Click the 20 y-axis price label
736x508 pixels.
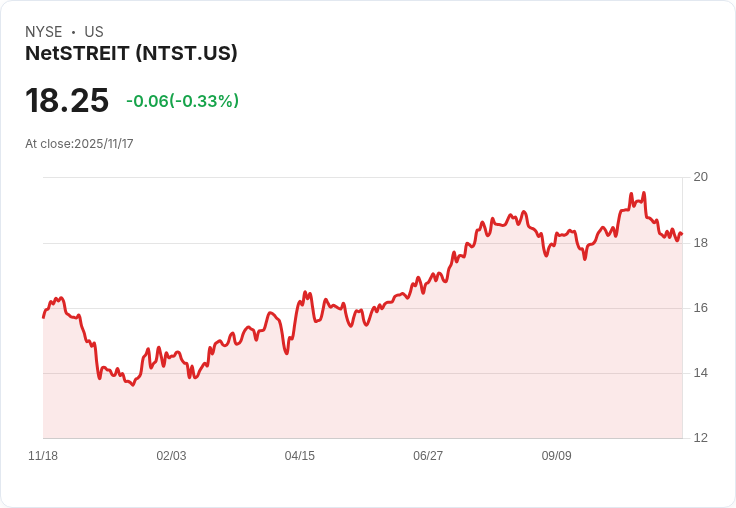tap(701, 177)
